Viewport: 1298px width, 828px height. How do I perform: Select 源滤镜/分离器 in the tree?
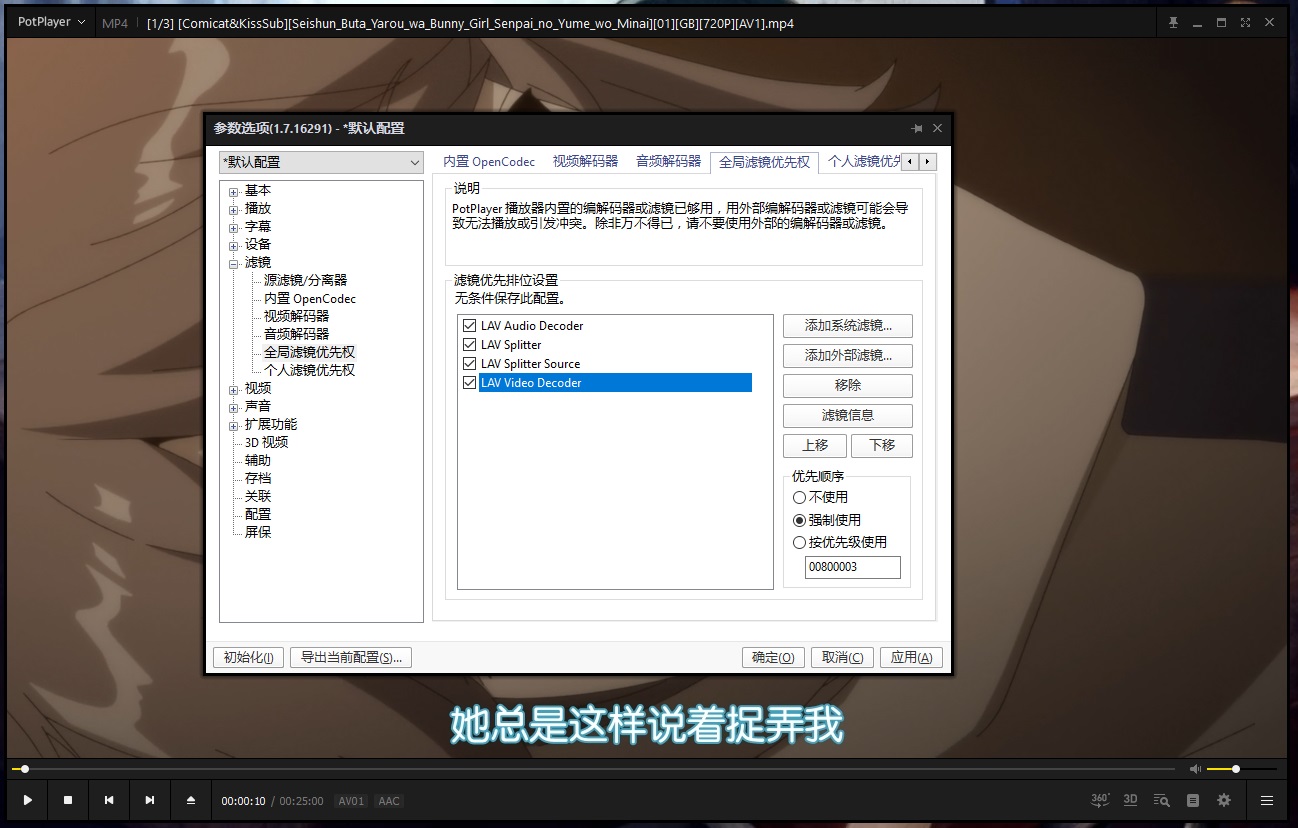pos(305,281)
